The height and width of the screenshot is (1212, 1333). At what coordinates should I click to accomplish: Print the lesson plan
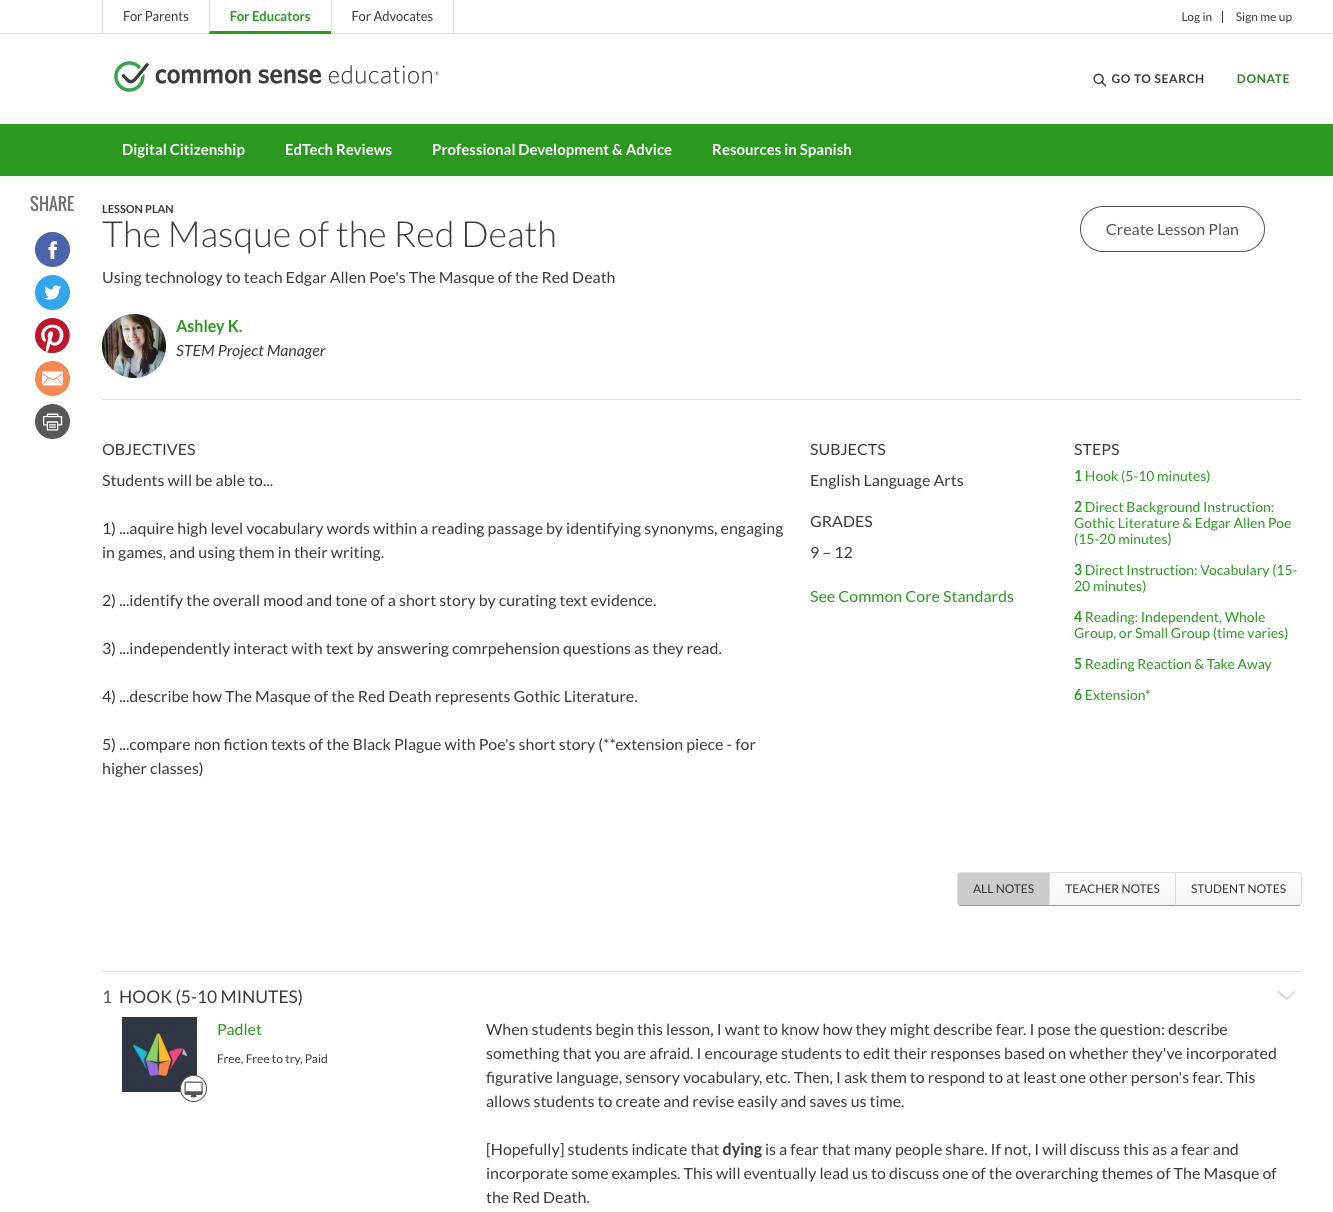(52, 421)
